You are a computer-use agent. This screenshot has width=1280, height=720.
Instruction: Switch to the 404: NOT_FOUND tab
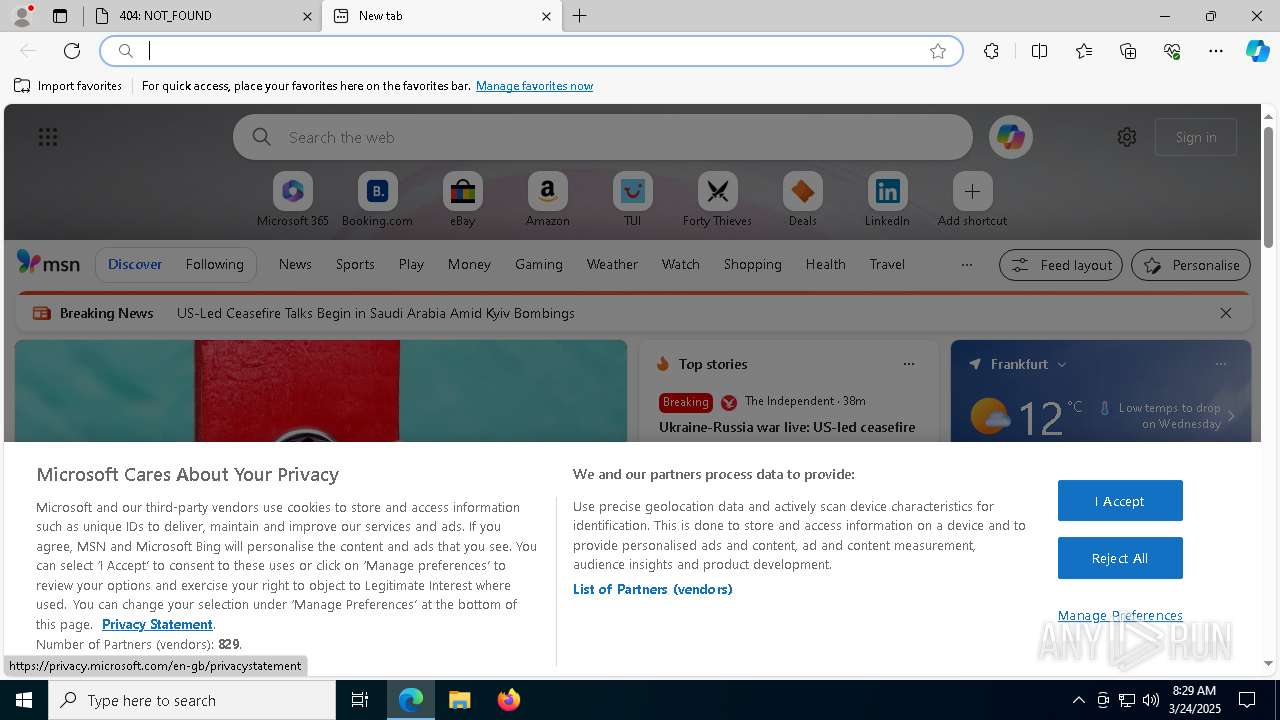coord(203,16)
